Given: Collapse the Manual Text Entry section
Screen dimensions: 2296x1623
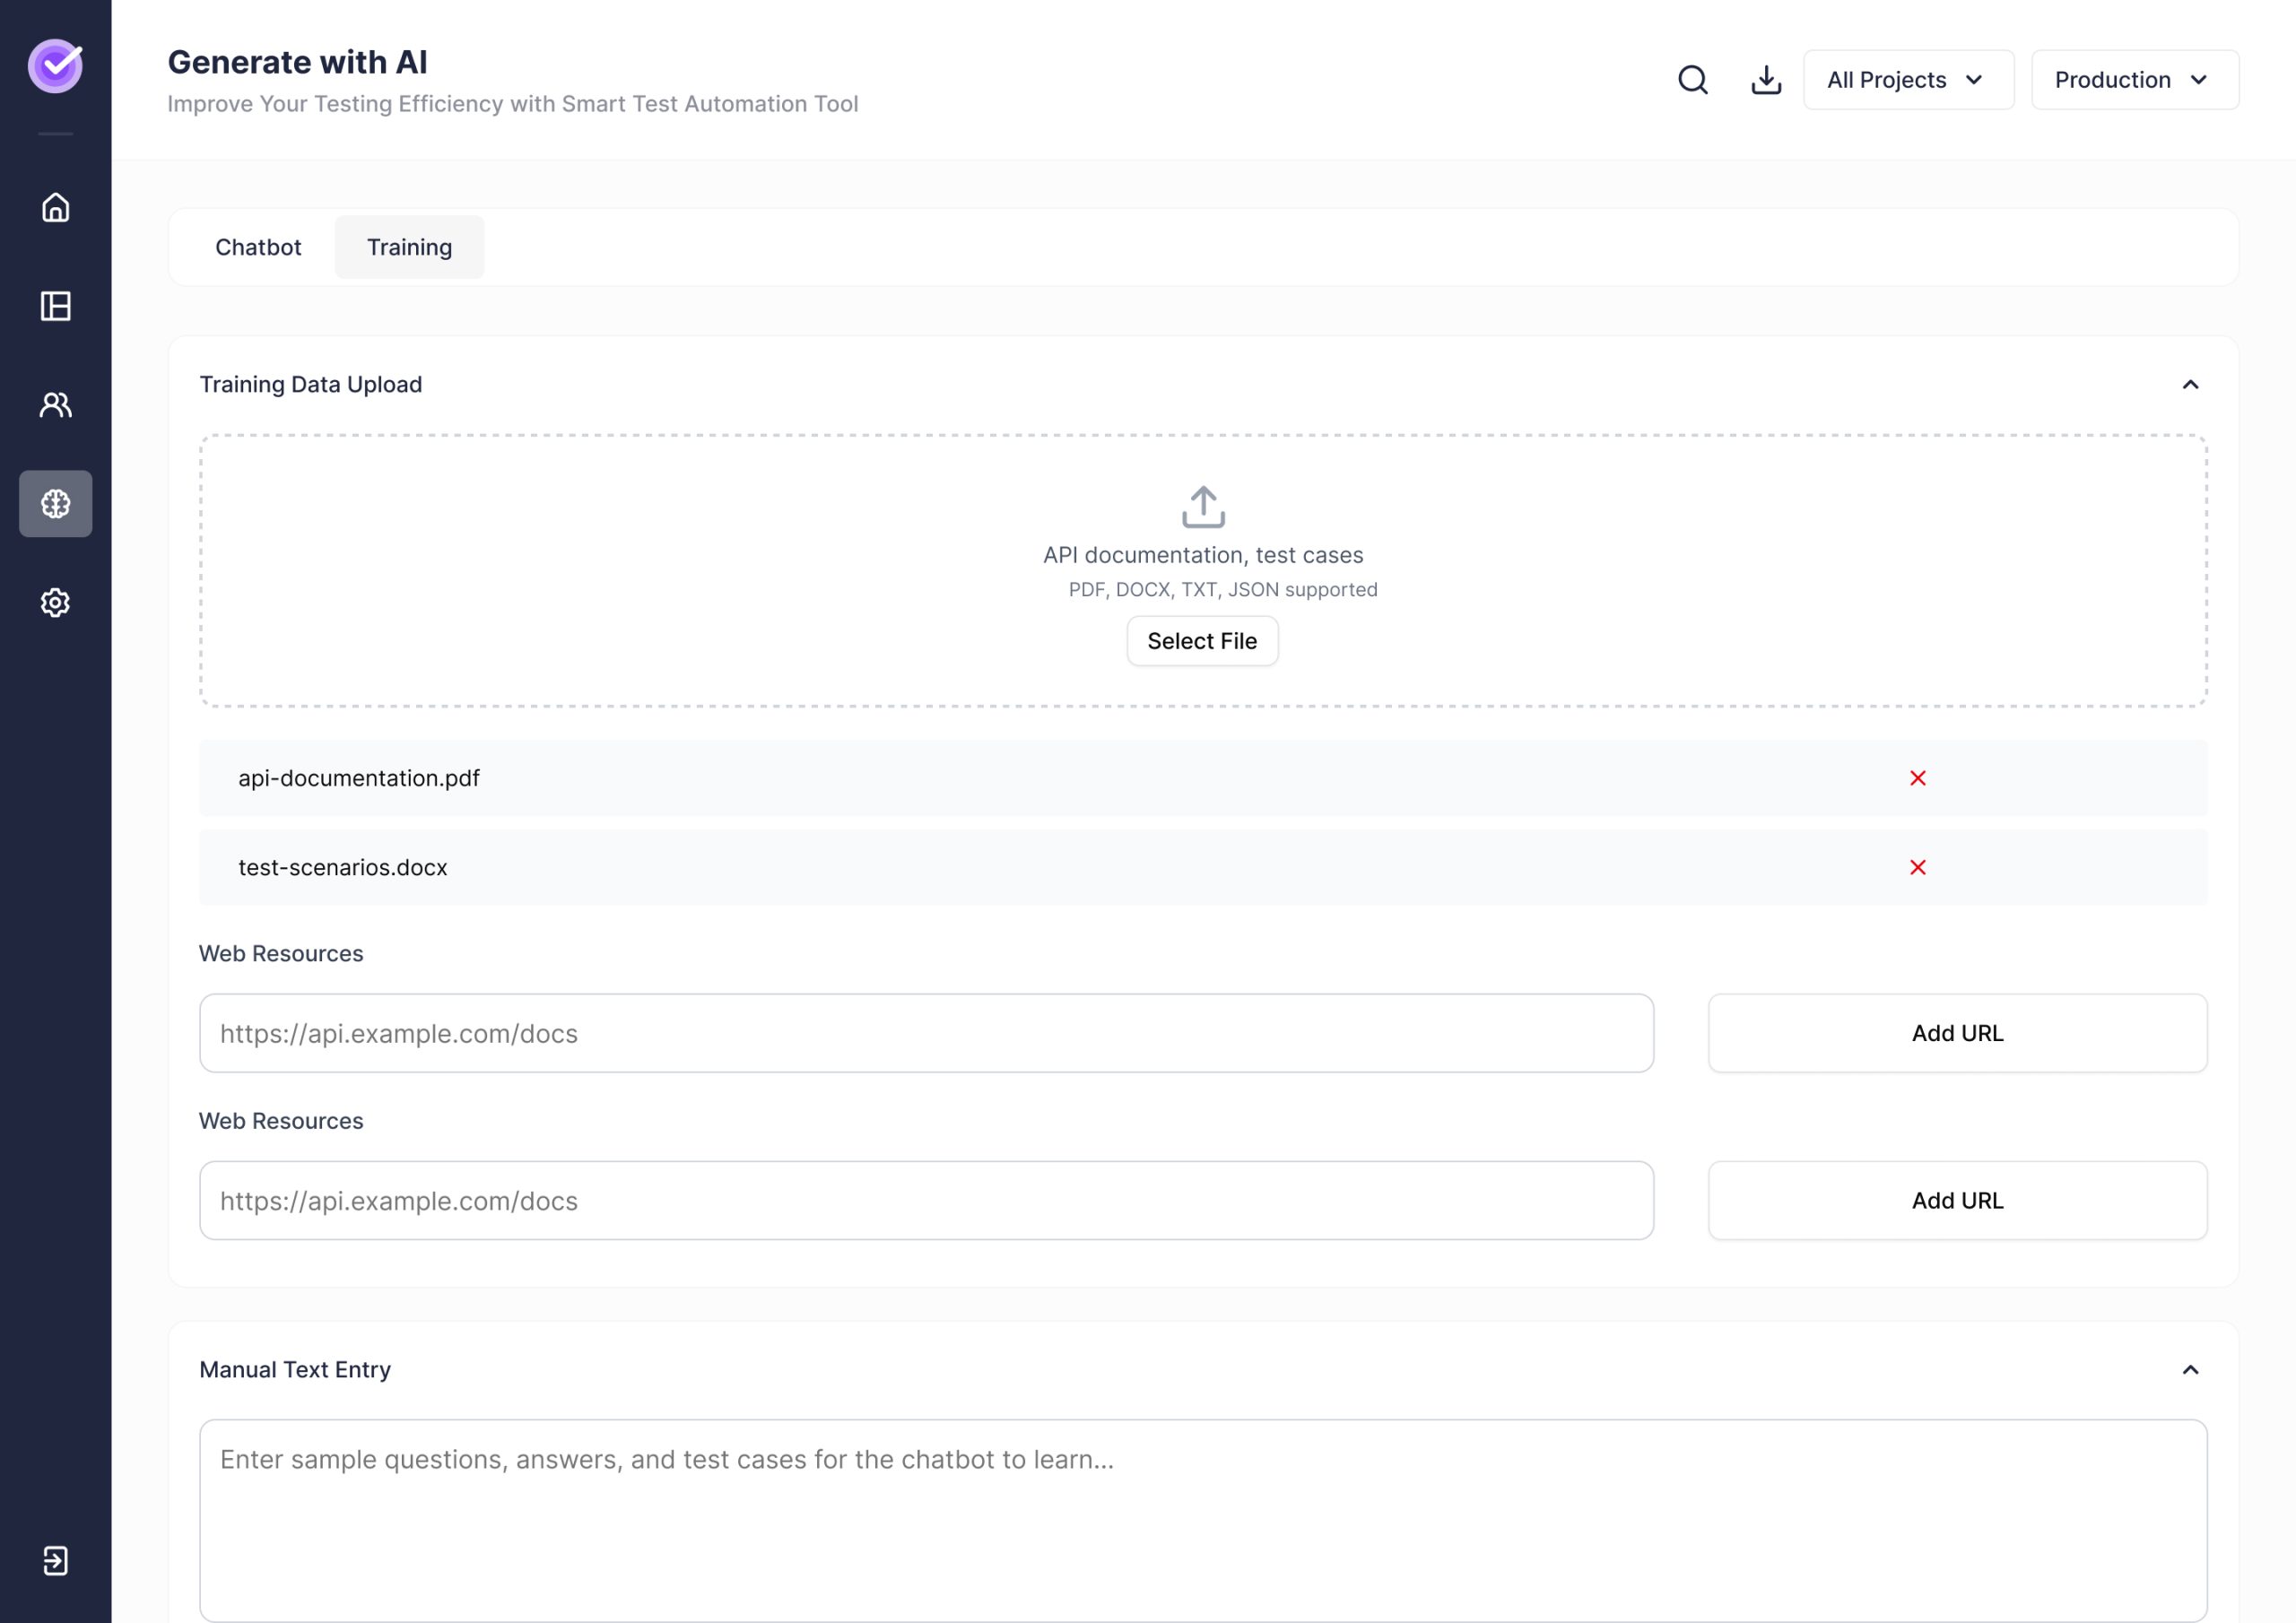Looking at the screenshot, I should (x=2190, y=1370).
